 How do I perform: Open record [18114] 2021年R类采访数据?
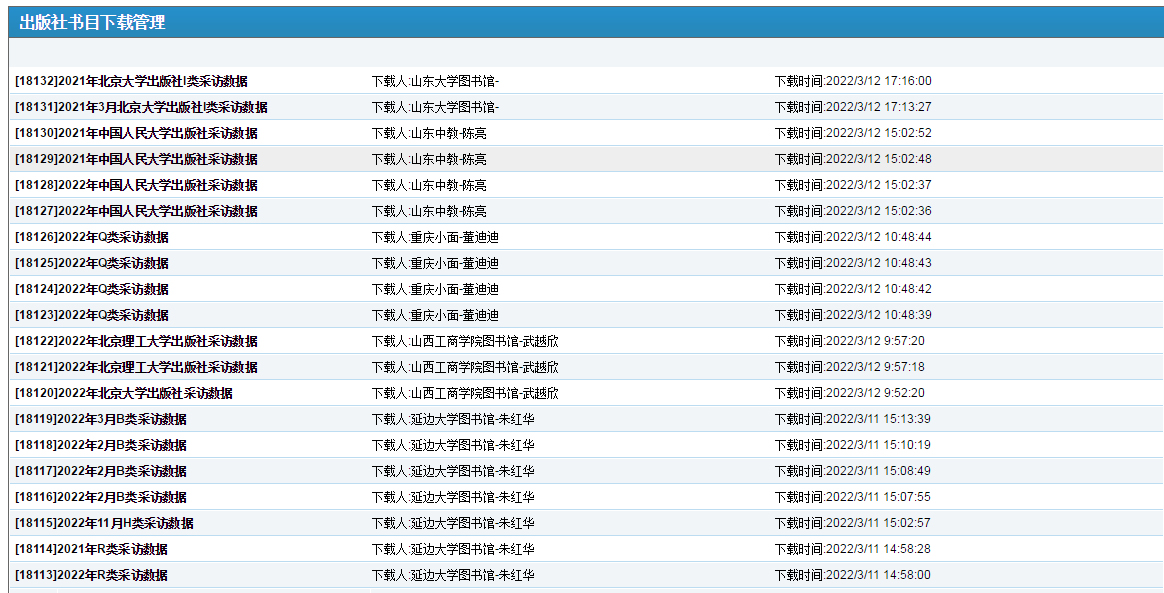click(91, 549)
